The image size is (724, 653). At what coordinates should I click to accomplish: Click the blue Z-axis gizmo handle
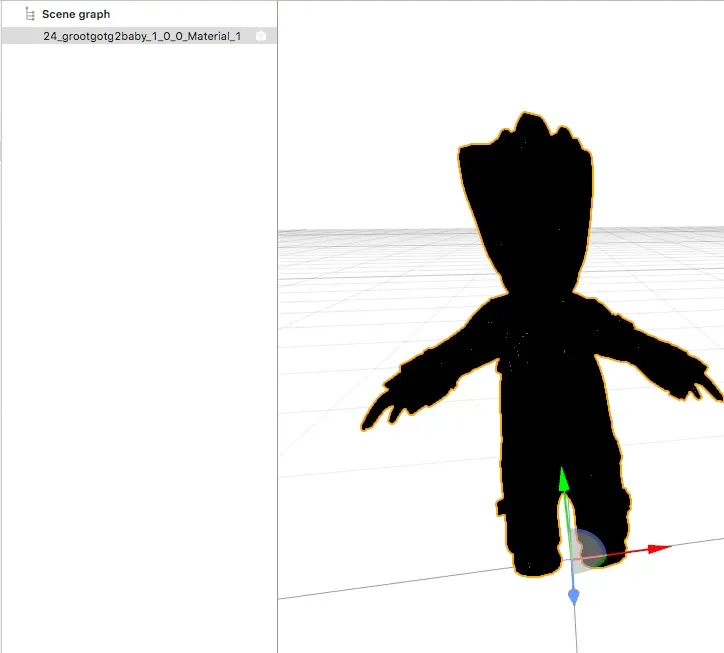pos(573,596)
